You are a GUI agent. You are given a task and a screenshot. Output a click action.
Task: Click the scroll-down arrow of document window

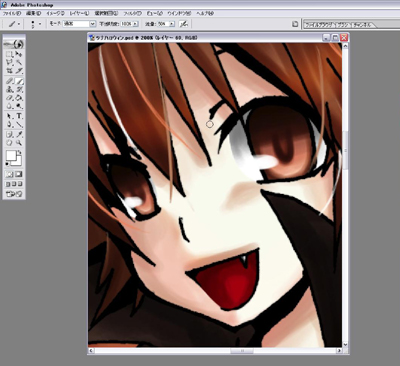click(x=345, y=345)
